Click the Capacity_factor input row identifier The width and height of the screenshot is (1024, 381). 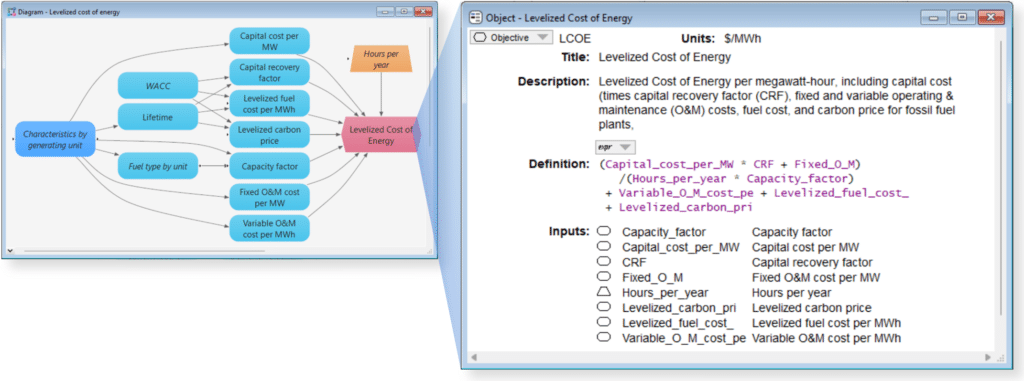point(664,231)
